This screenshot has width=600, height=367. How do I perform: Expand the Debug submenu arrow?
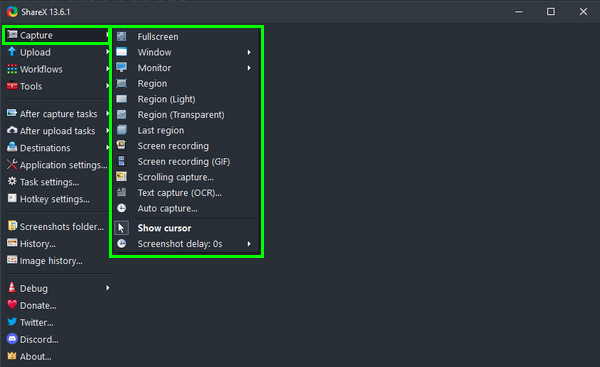(x=108, y=288)
